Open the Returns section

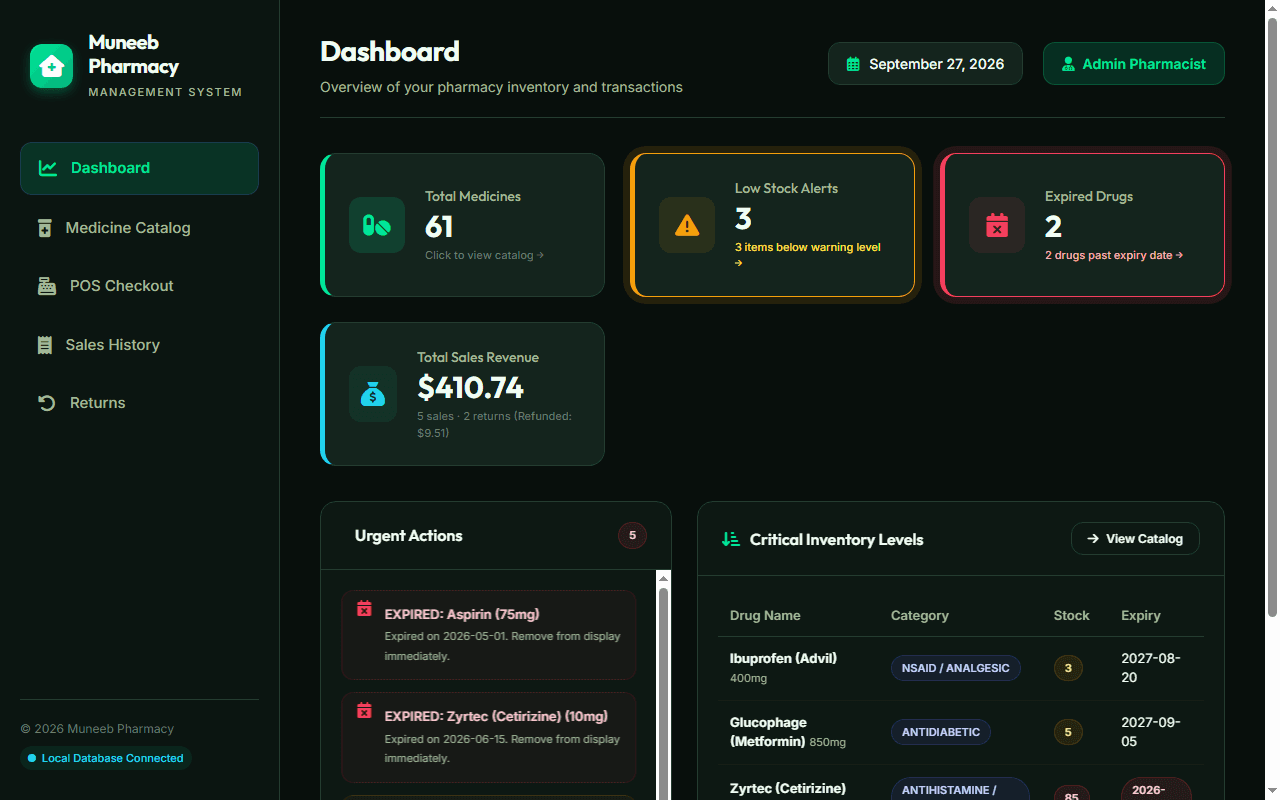[139, 403]
